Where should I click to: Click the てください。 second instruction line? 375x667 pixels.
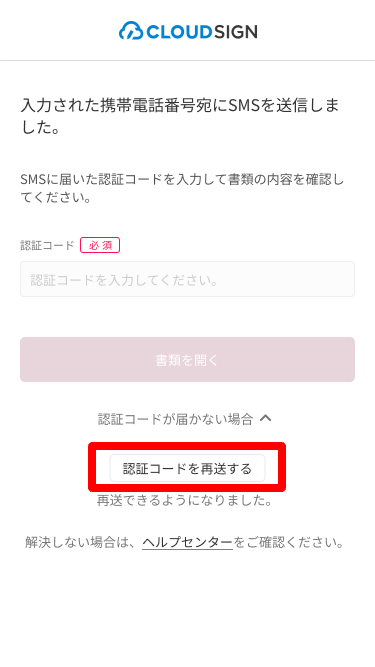click(56, 197)
